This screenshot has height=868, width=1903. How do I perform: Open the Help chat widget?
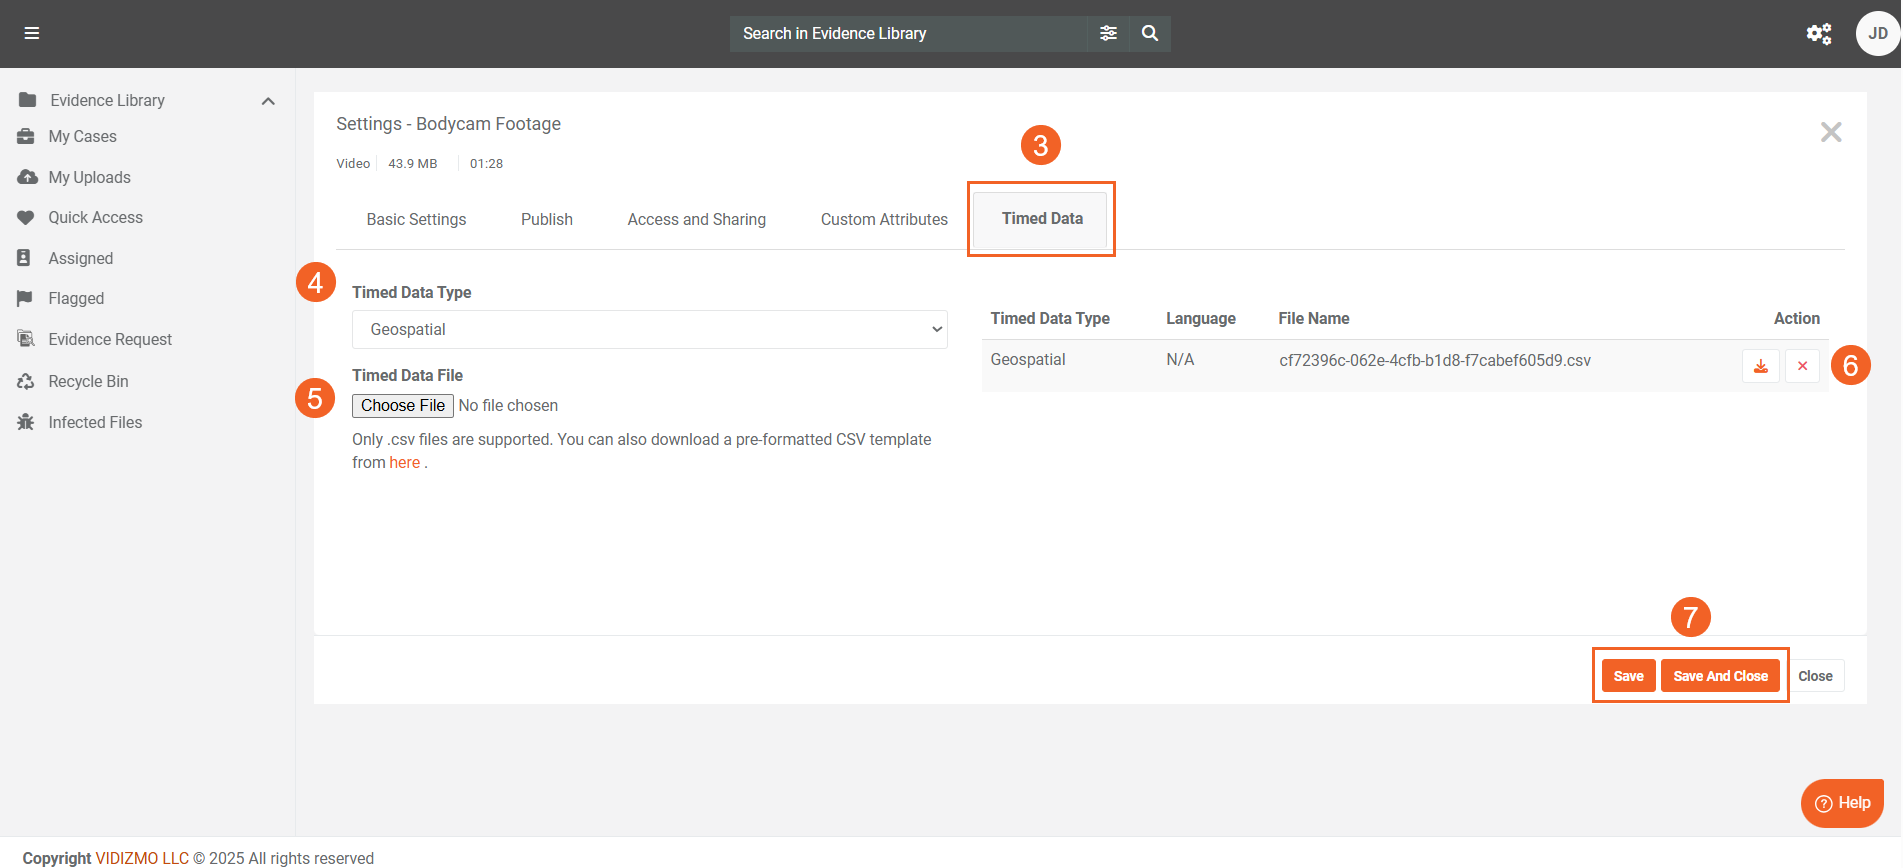click(1842, 803)
